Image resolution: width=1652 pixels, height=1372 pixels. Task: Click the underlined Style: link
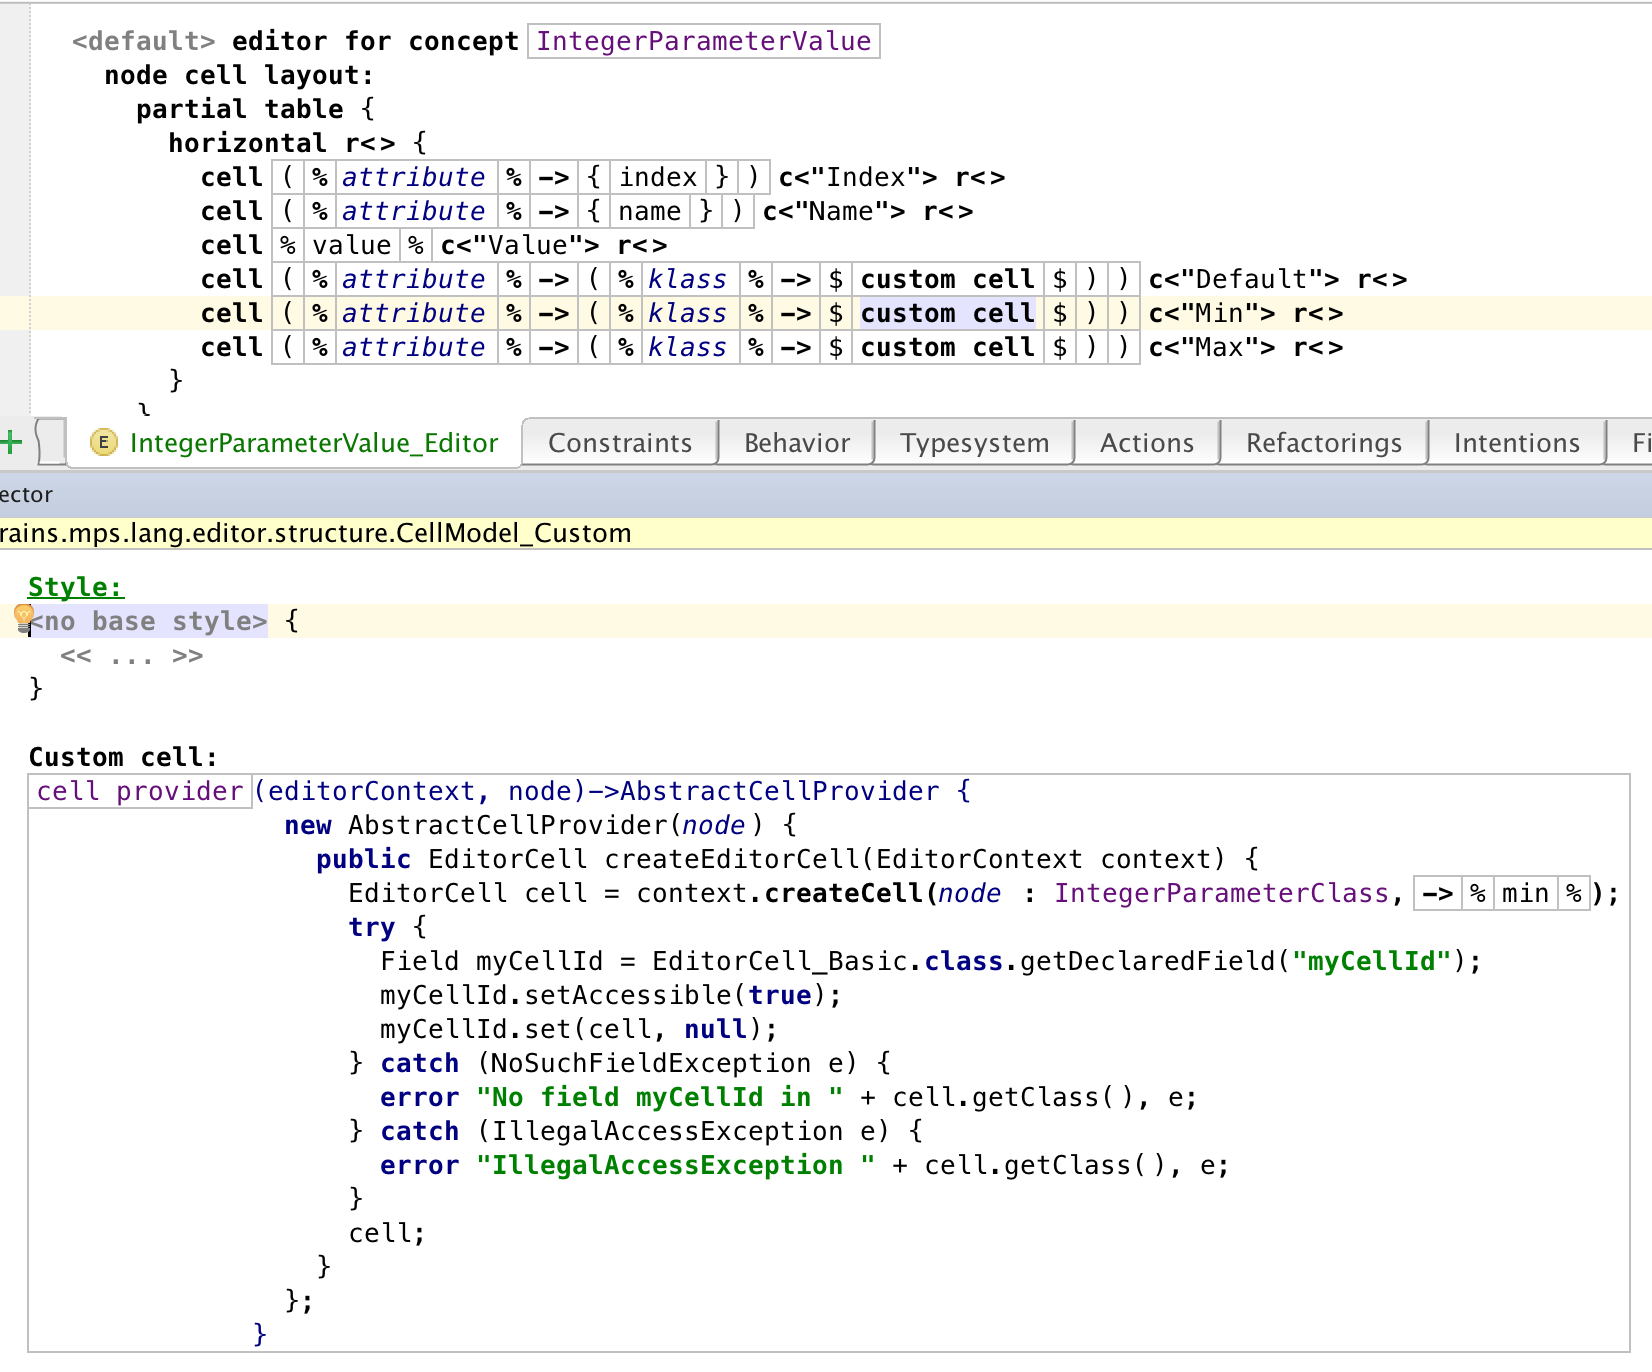[x=76, y=587]
